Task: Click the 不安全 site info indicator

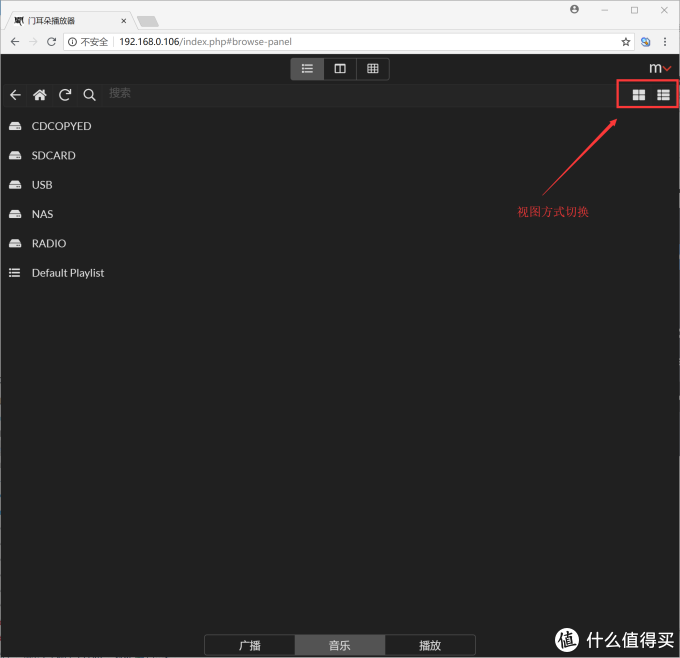Action: [88, 42]
